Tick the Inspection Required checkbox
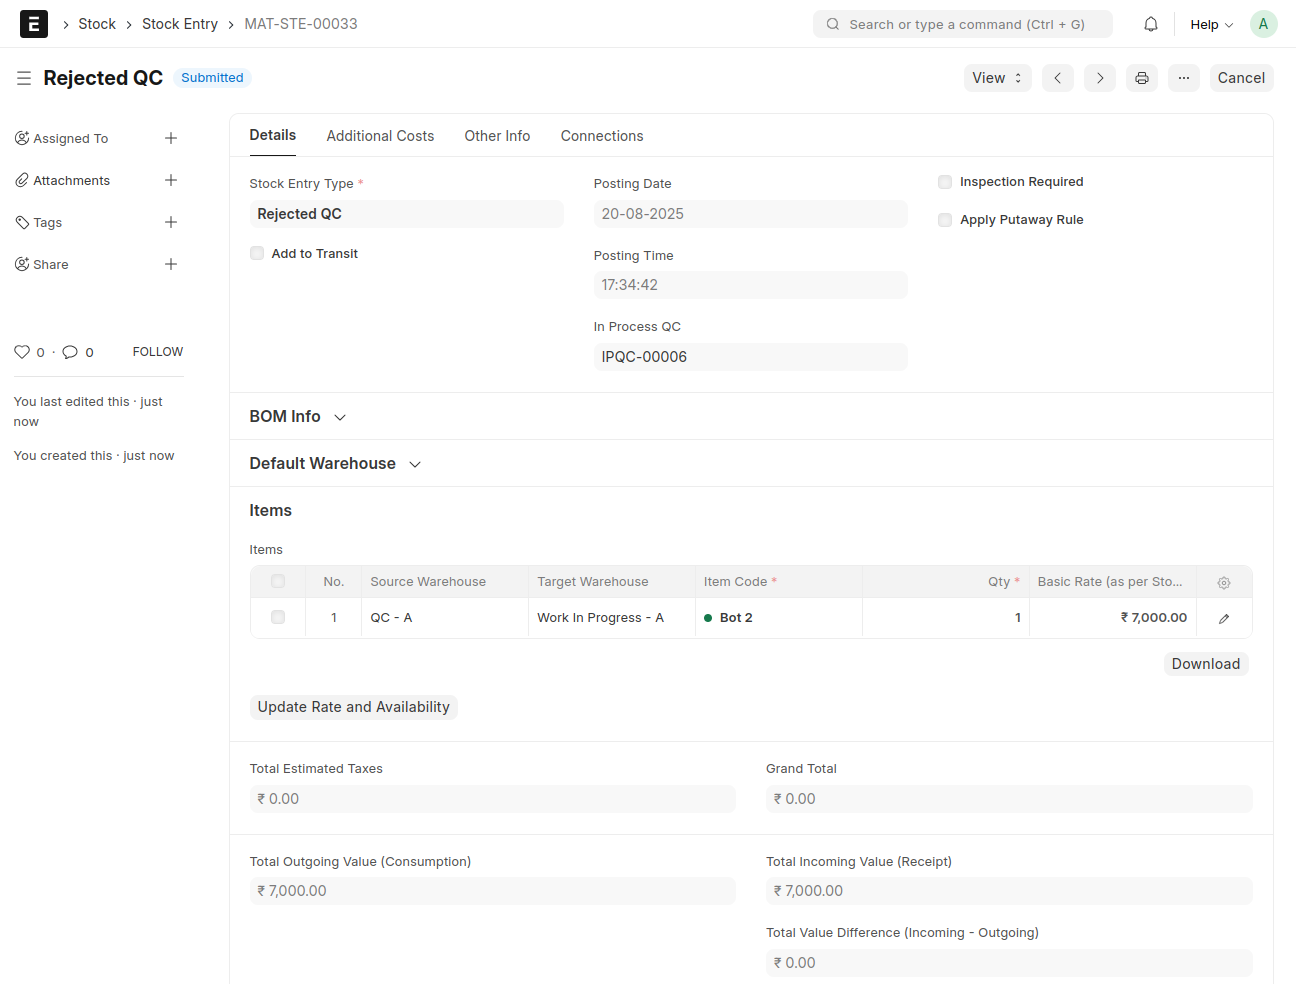The width and height of the screenshot is (1296, 984). (x=945, y=182)
